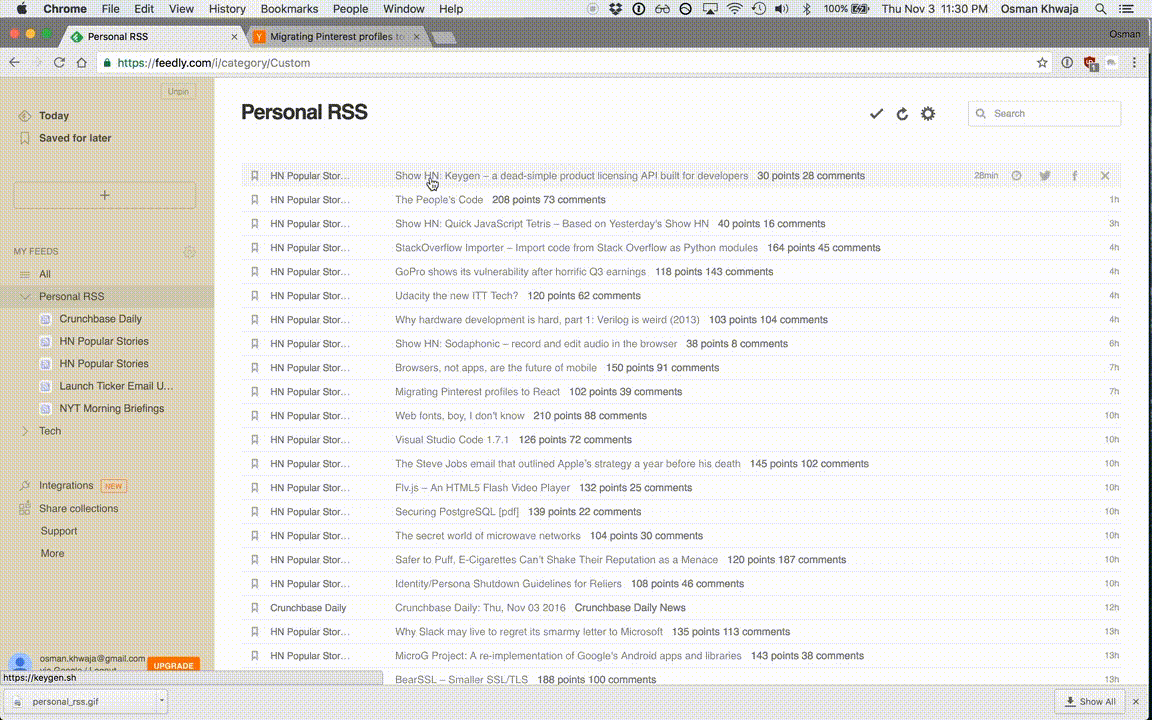Click the Wi-Fi status icon
This screenshot has height=720, width=1152.
(735, 9)
